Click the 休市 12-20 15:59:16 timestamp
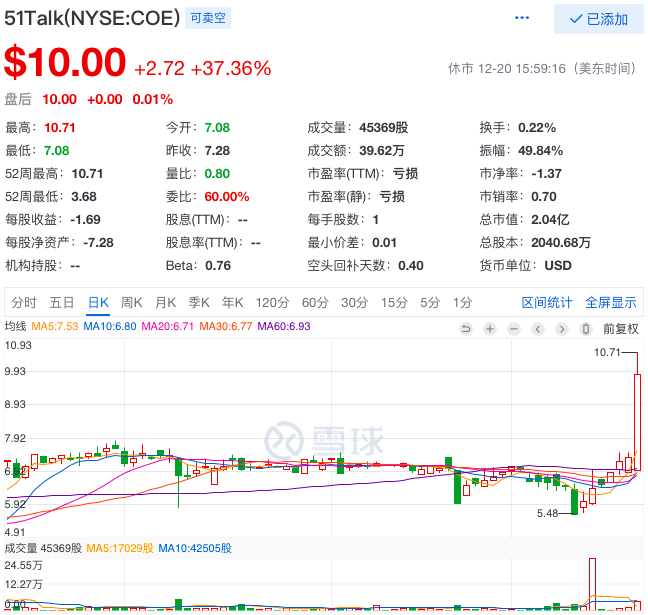This screenshot has width=648, height=615. pyautogui.click(x=542, y=68)
